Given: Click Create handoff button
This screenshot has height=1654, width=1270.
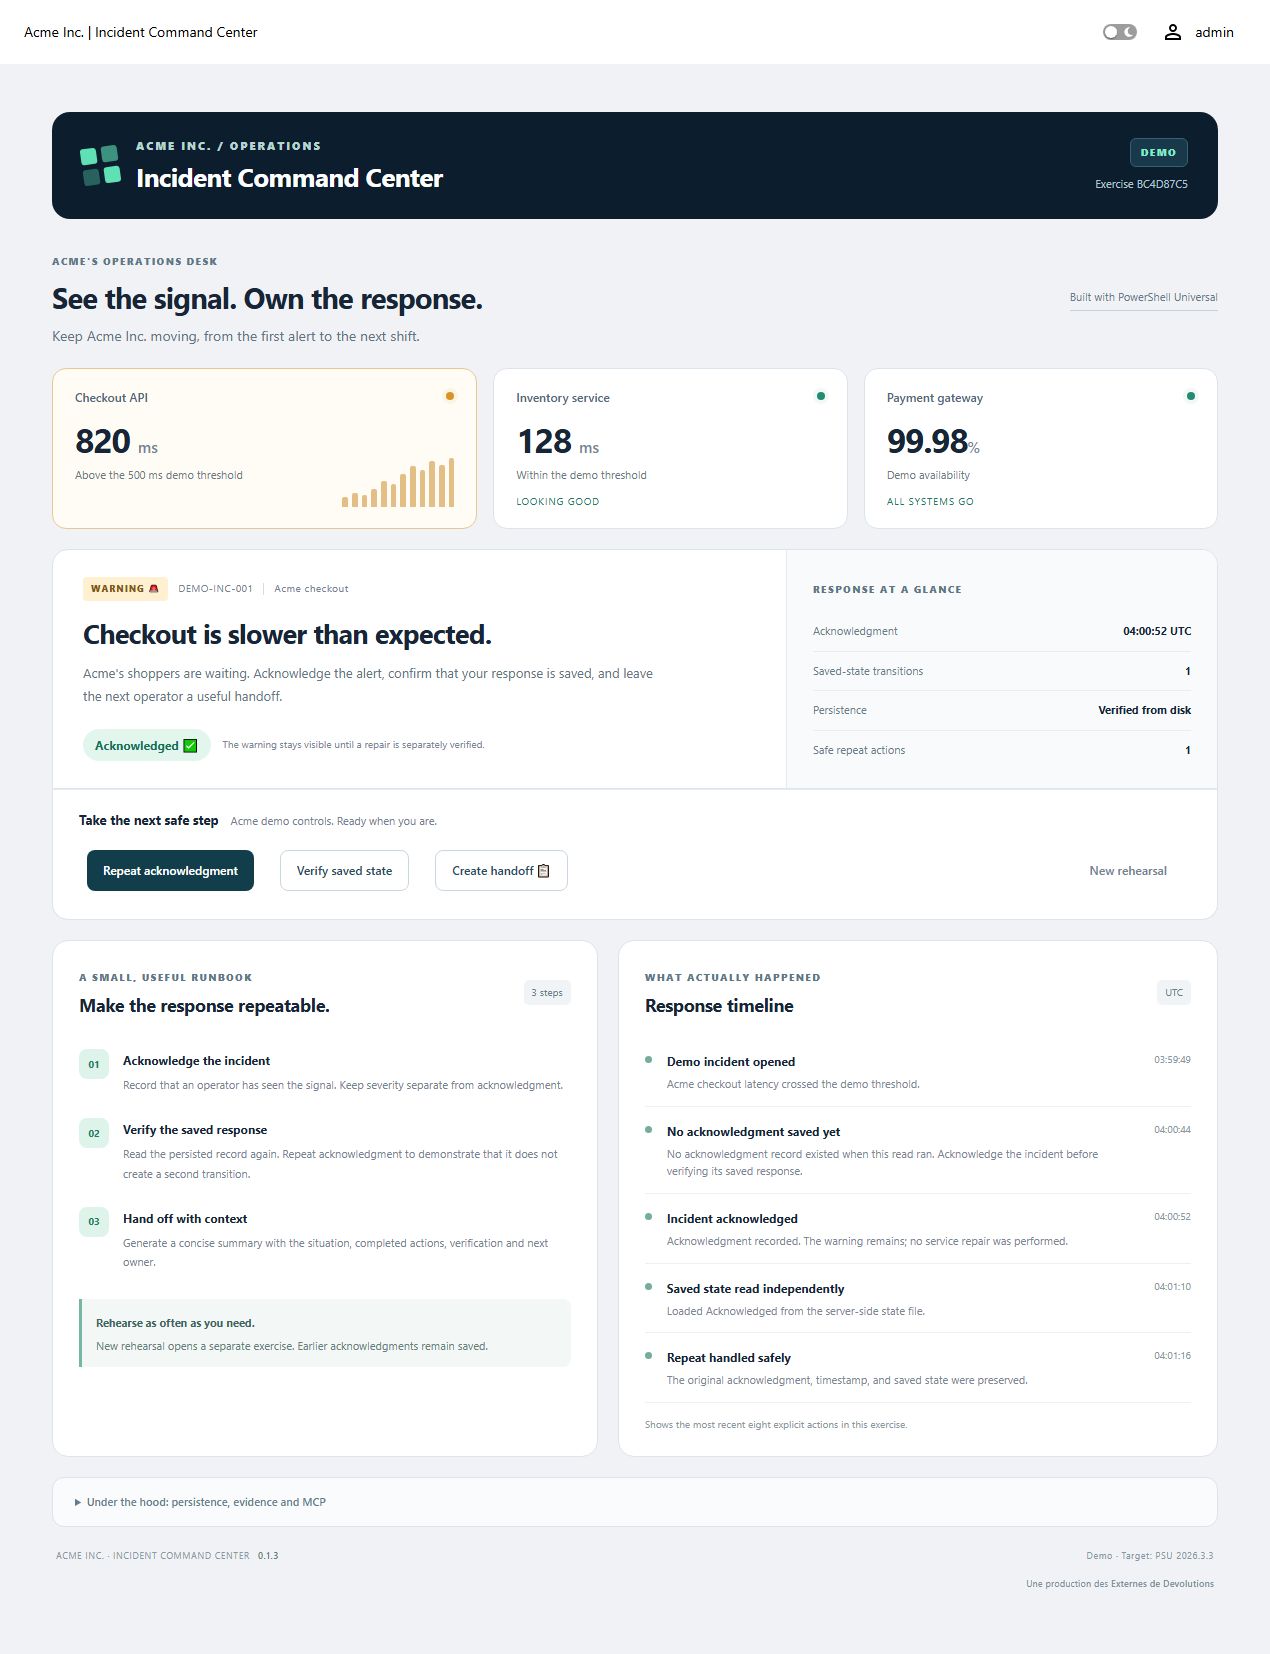Looking at the screenshot, I should tap(501, 870).
